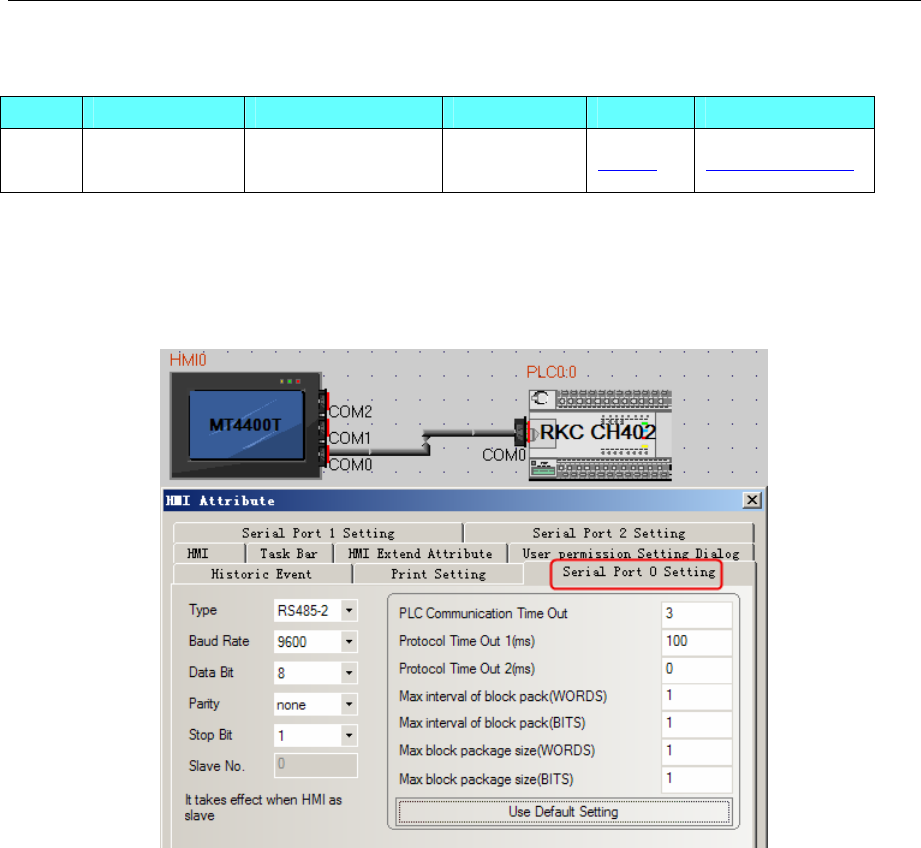Click the Protocol Time Out 1(ms) field
The width and height of the screenshot is (921, 848).
[697, 641]
